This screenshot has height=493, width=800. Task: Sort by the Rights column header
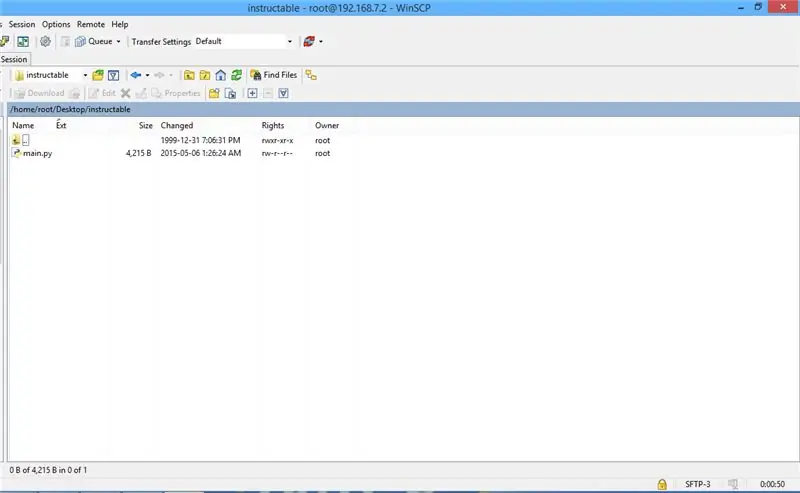coord(273,125)
